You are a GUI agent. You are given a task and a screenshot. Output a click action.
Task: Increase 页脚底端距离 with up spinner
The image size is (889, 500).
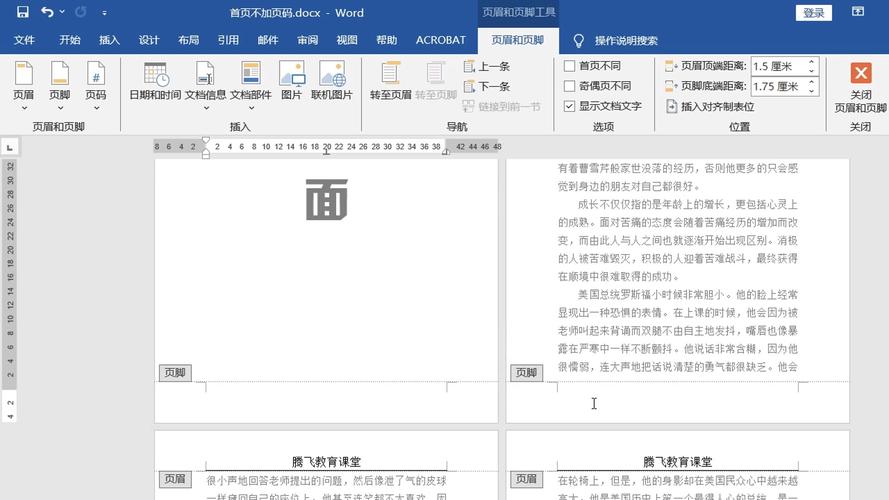[812, 82]
